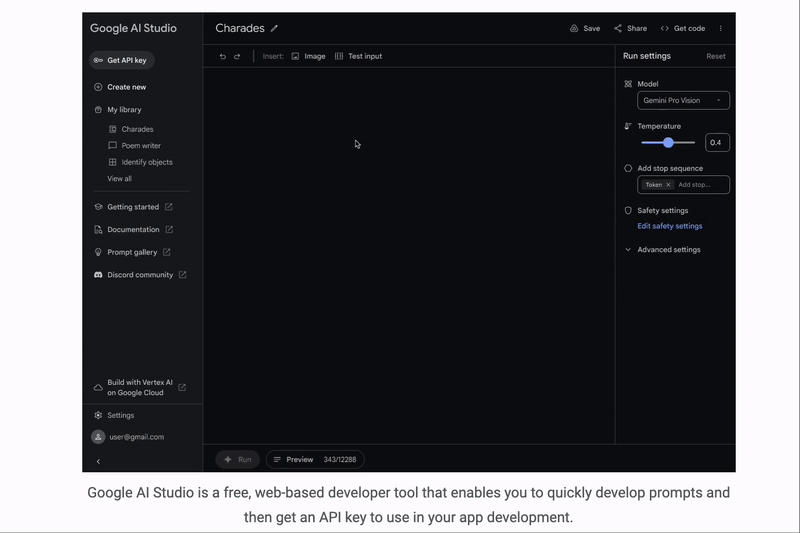Click View all under My library
800x533 pixels.
(119, 179)
